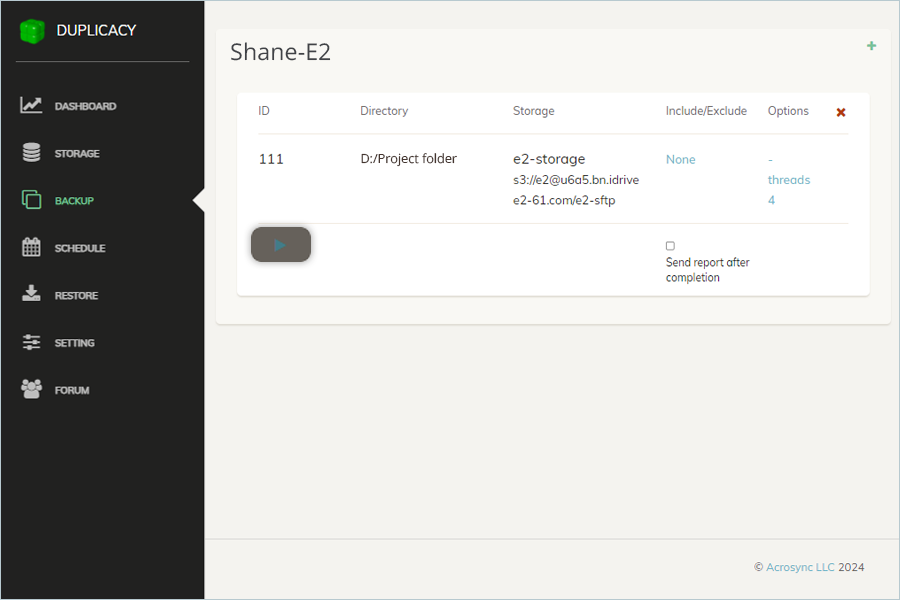Click the D:/Project folder directory cell

tap(409, 158)
